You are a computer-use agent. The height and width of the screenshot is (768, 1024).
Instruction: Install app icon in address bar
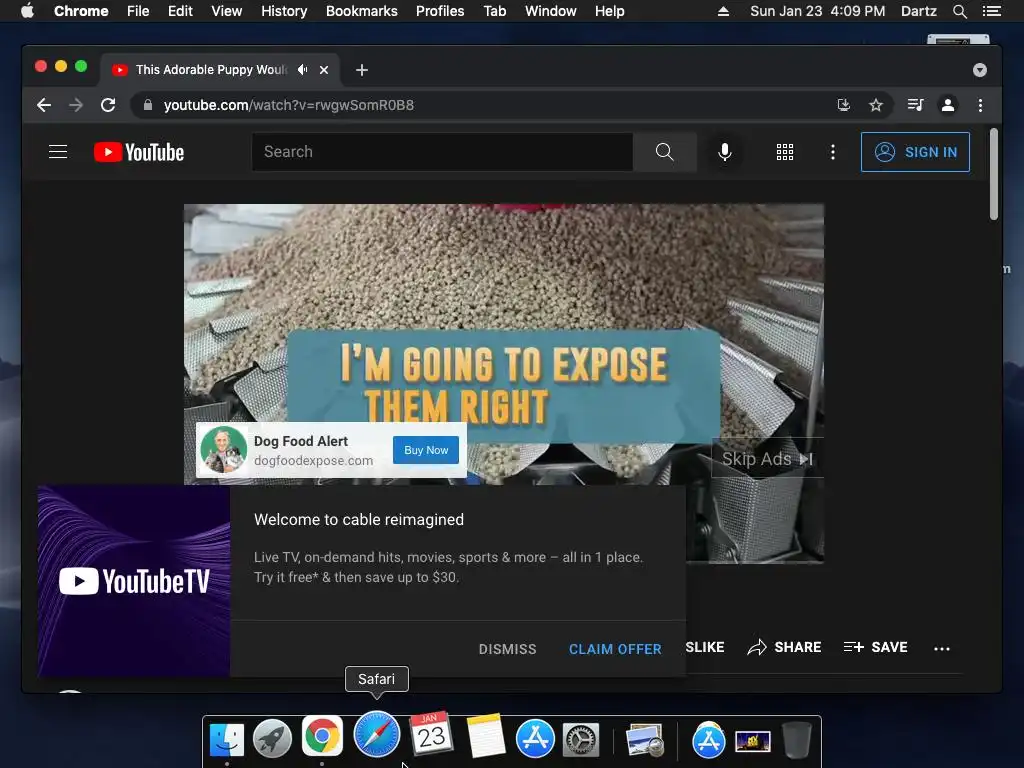point(844,105)
